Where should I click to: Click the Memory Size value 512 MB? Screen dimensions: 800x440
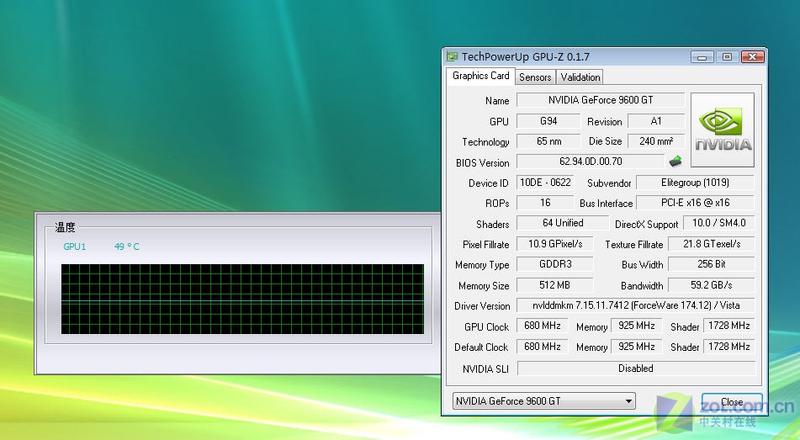(555, 285)
